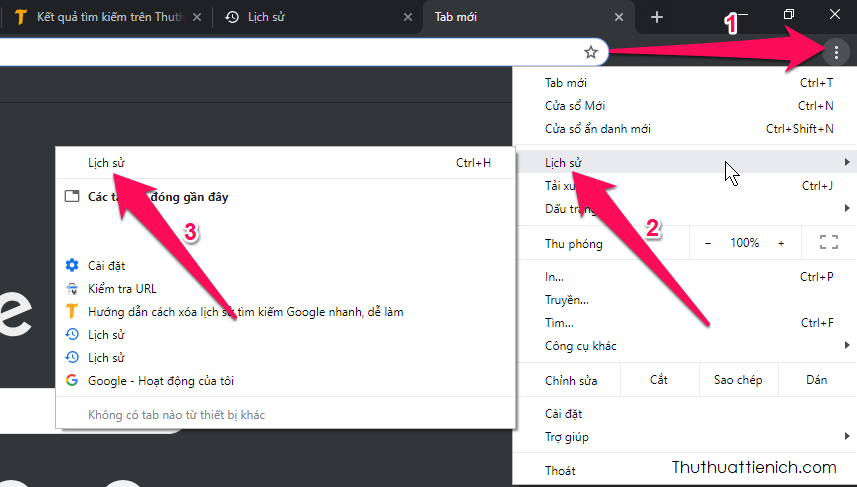Click the zoom in plus button
Image resolution: width=857 pixels, height=487 pixels.
click(781, 243)
